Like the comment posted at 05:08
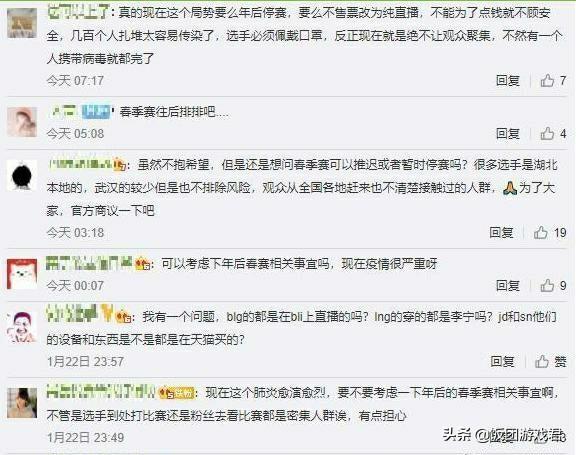This screenshot has height=455, width=576. pos(553,133)
